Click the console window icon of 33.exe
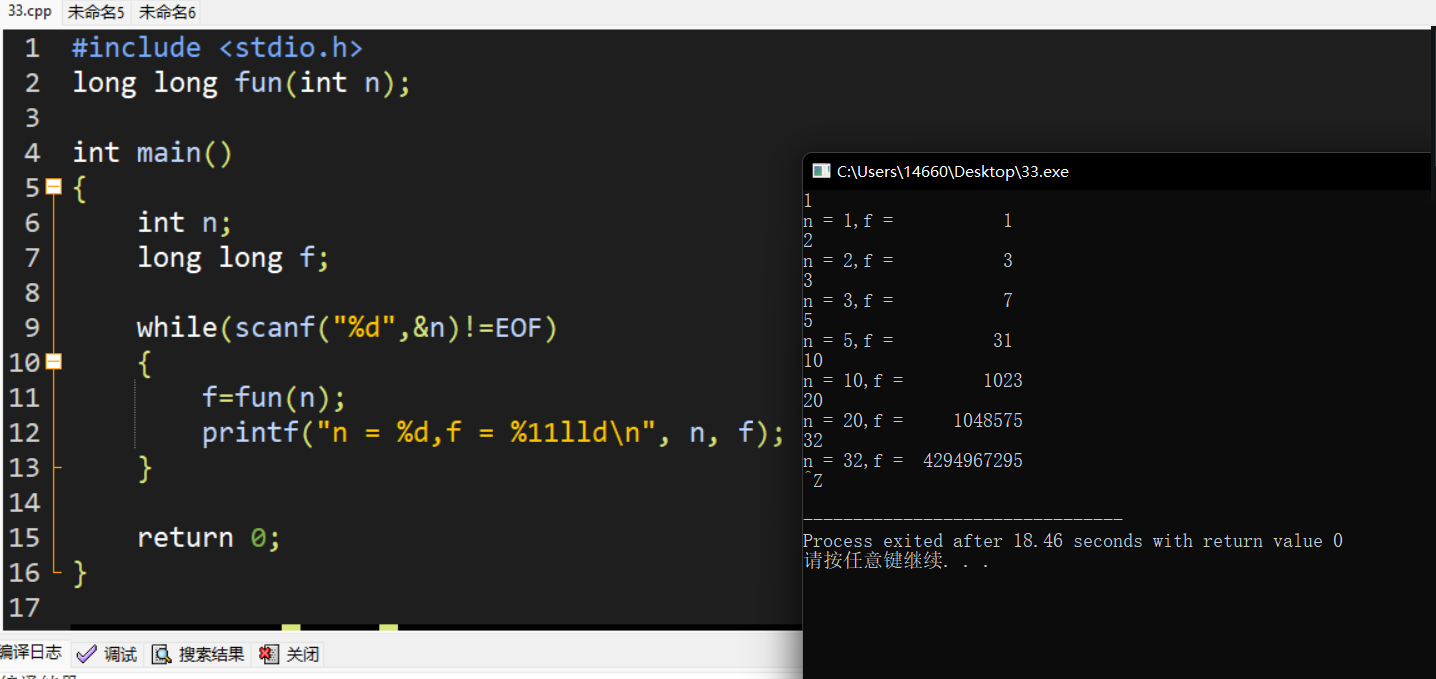Image resolution: width=1436 pixels, height=679 pixels. click(821, 171)
